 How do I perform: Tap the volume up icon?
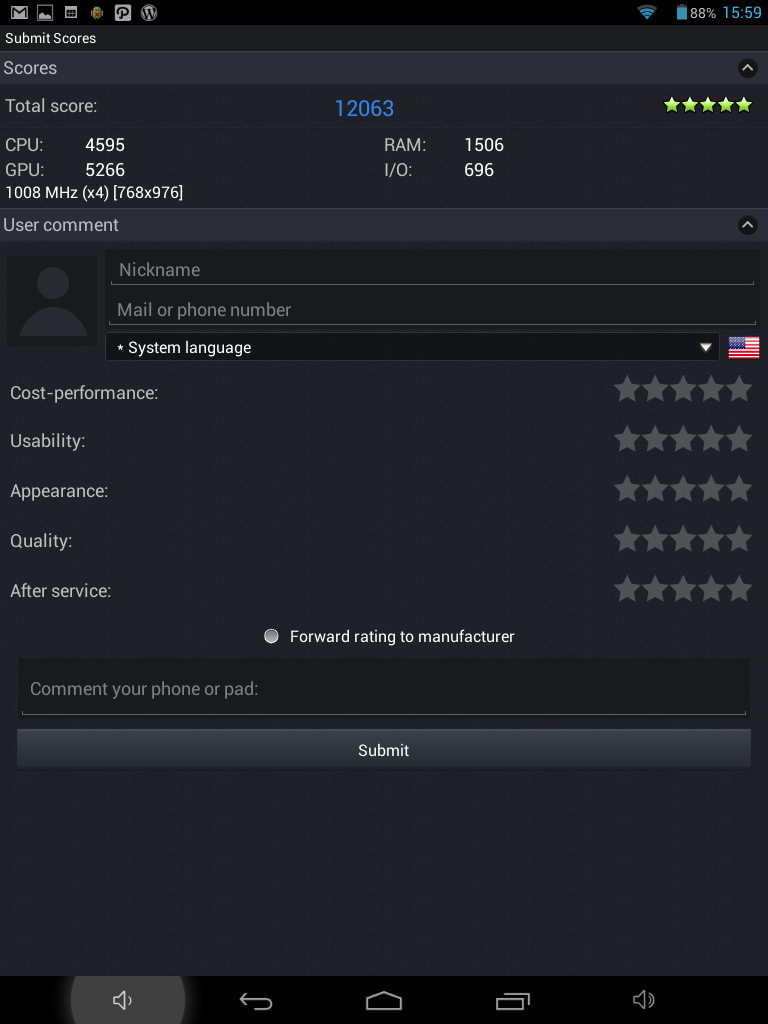point(644,1000)
